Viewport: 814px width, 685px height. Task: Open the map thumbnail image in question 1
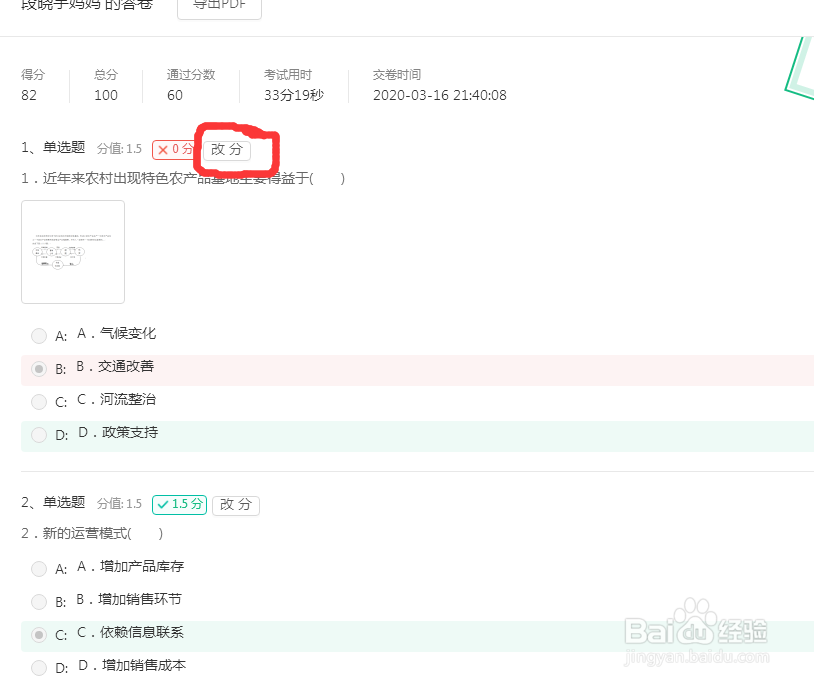[x=72, y=251]
